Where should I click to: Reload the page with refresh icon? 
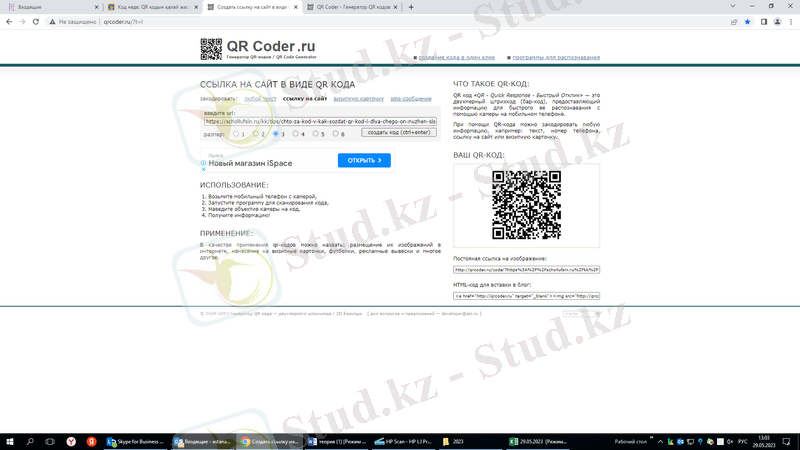click(x=36, y=22)
